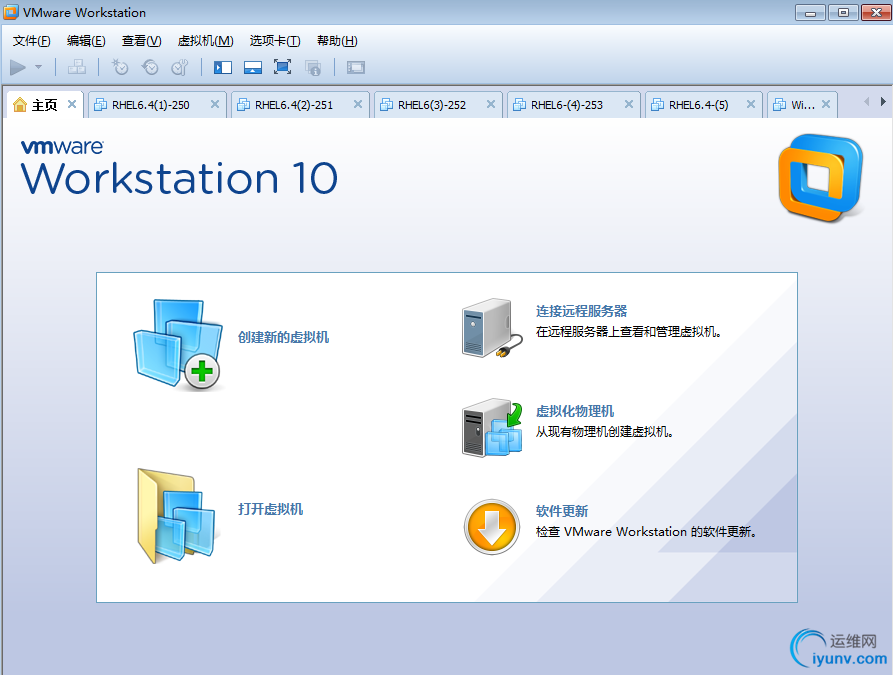Close the RHEL6.4-(5) tab
The image size is (893, 675).
[x=751, y=104]
